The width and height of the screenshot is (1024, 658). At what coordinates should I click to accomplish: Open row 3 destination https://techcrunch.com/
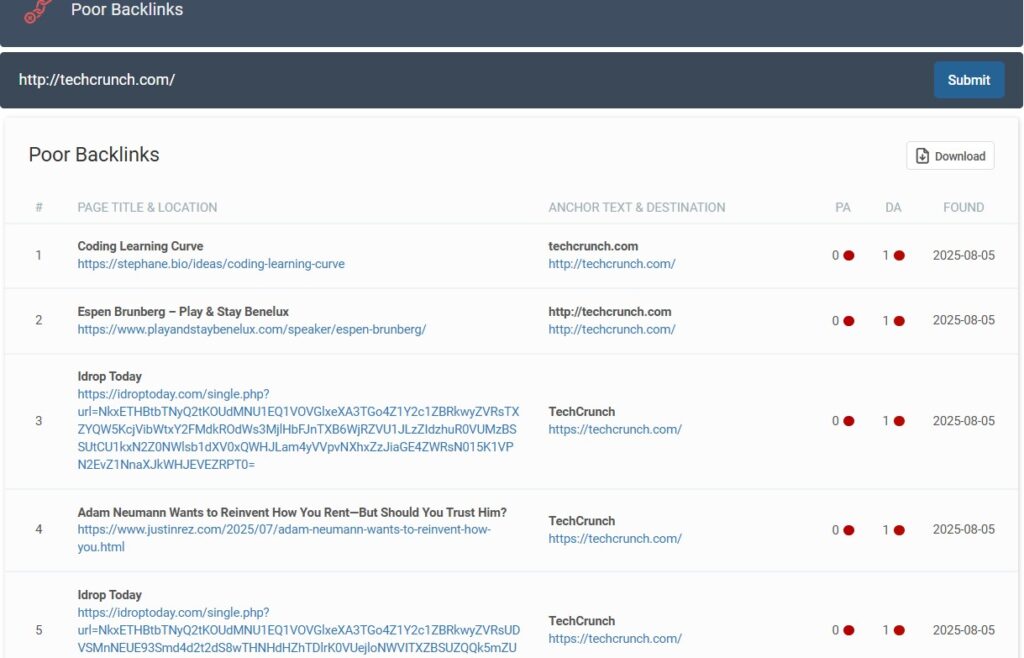click(x=615, y=430)
